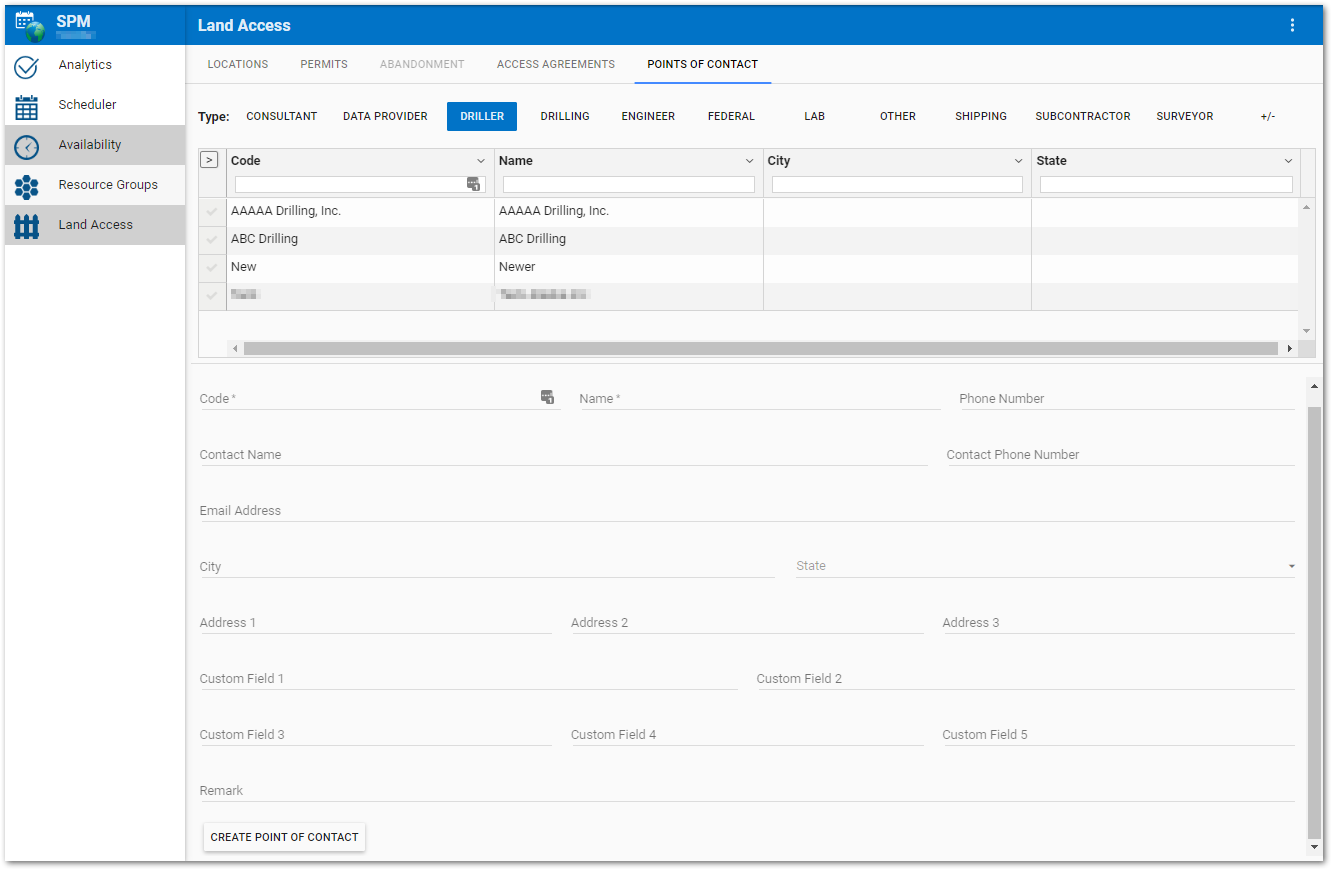Toggle the checkmark on the New row

click(x=211, y=268)
